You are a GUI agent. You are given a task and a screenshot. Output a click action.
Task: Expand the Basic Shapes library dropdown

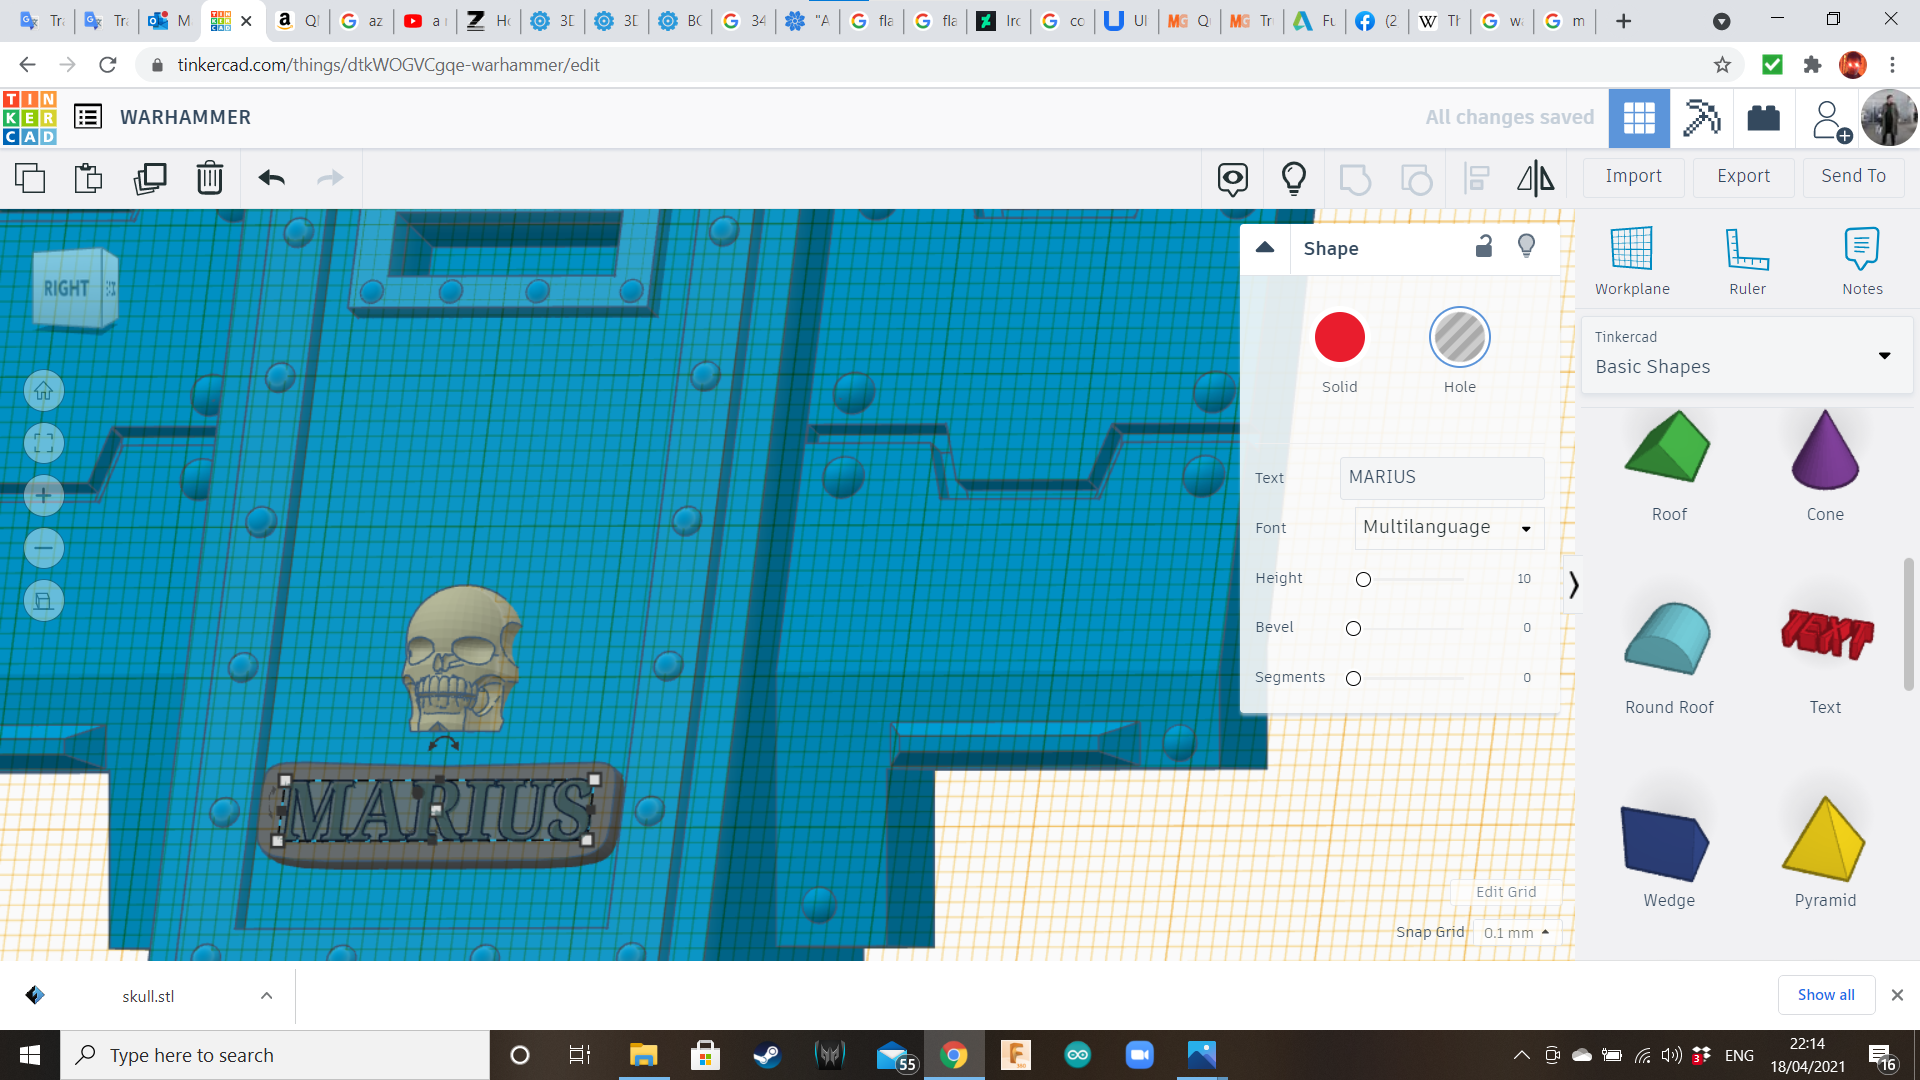click(1746, 355)
